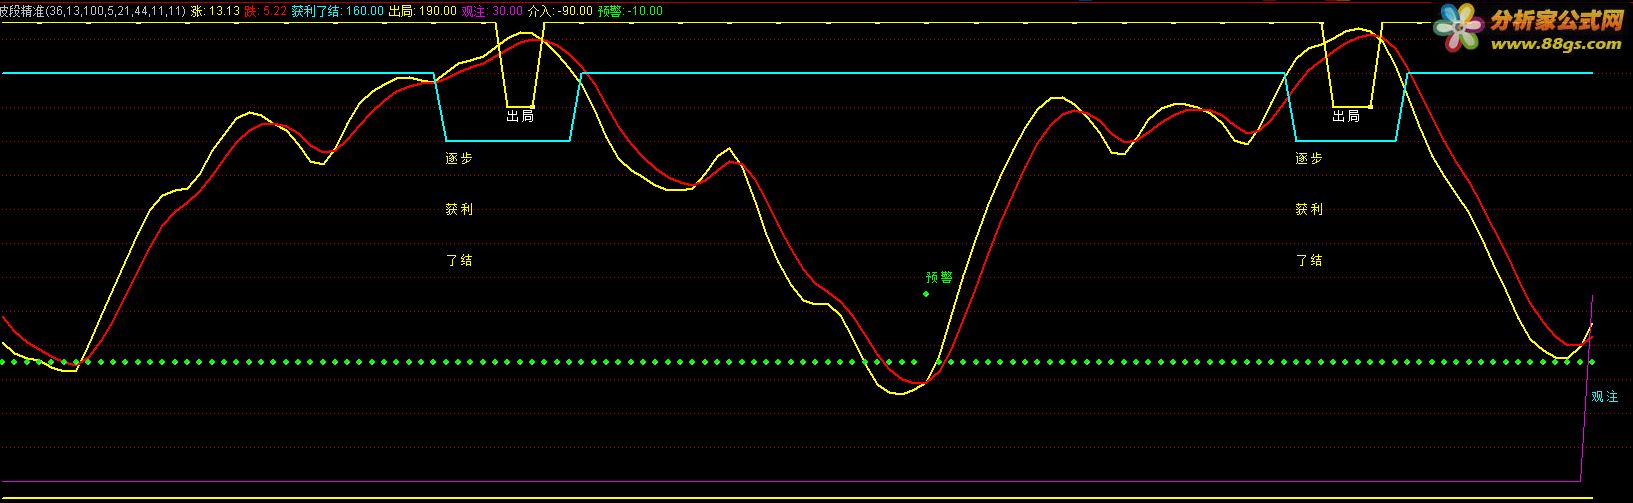Click the second 出局 signal label on chart
Viewport: 1633px width, 503px height.
point(1346,116)
